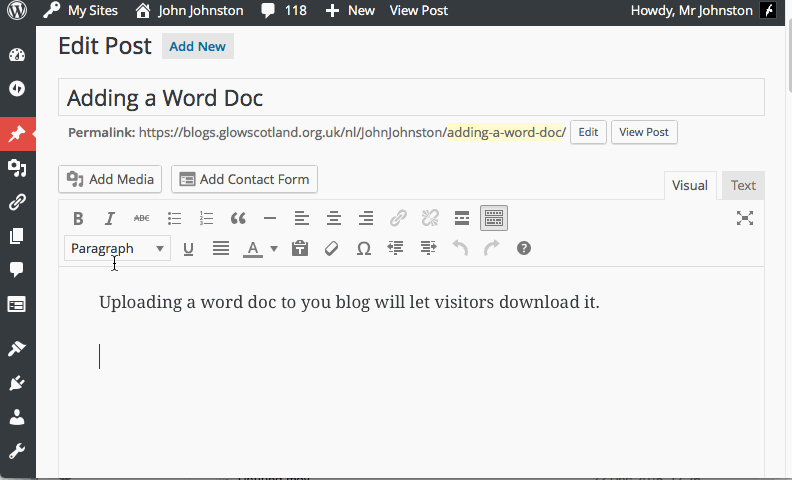Image resolution: width=792 pixels, height=480 pixels.
Task: Open the Plugins sidebar icon
Action: tap(17, 383)
